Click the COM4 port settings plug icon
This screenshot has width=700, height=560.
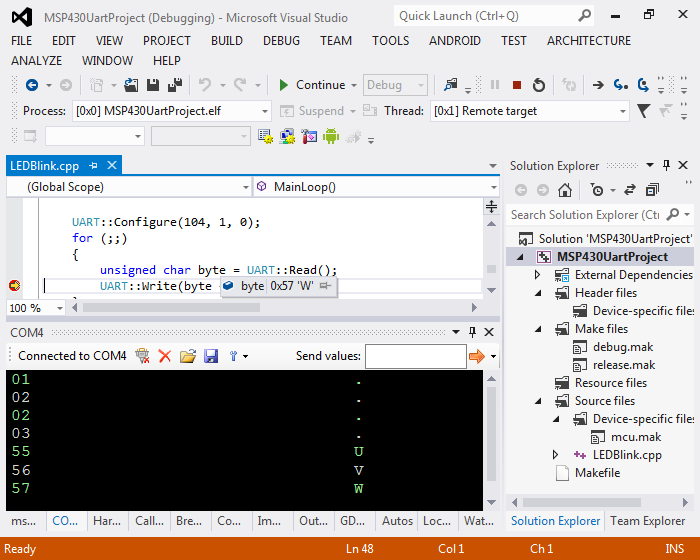[142, 356]
